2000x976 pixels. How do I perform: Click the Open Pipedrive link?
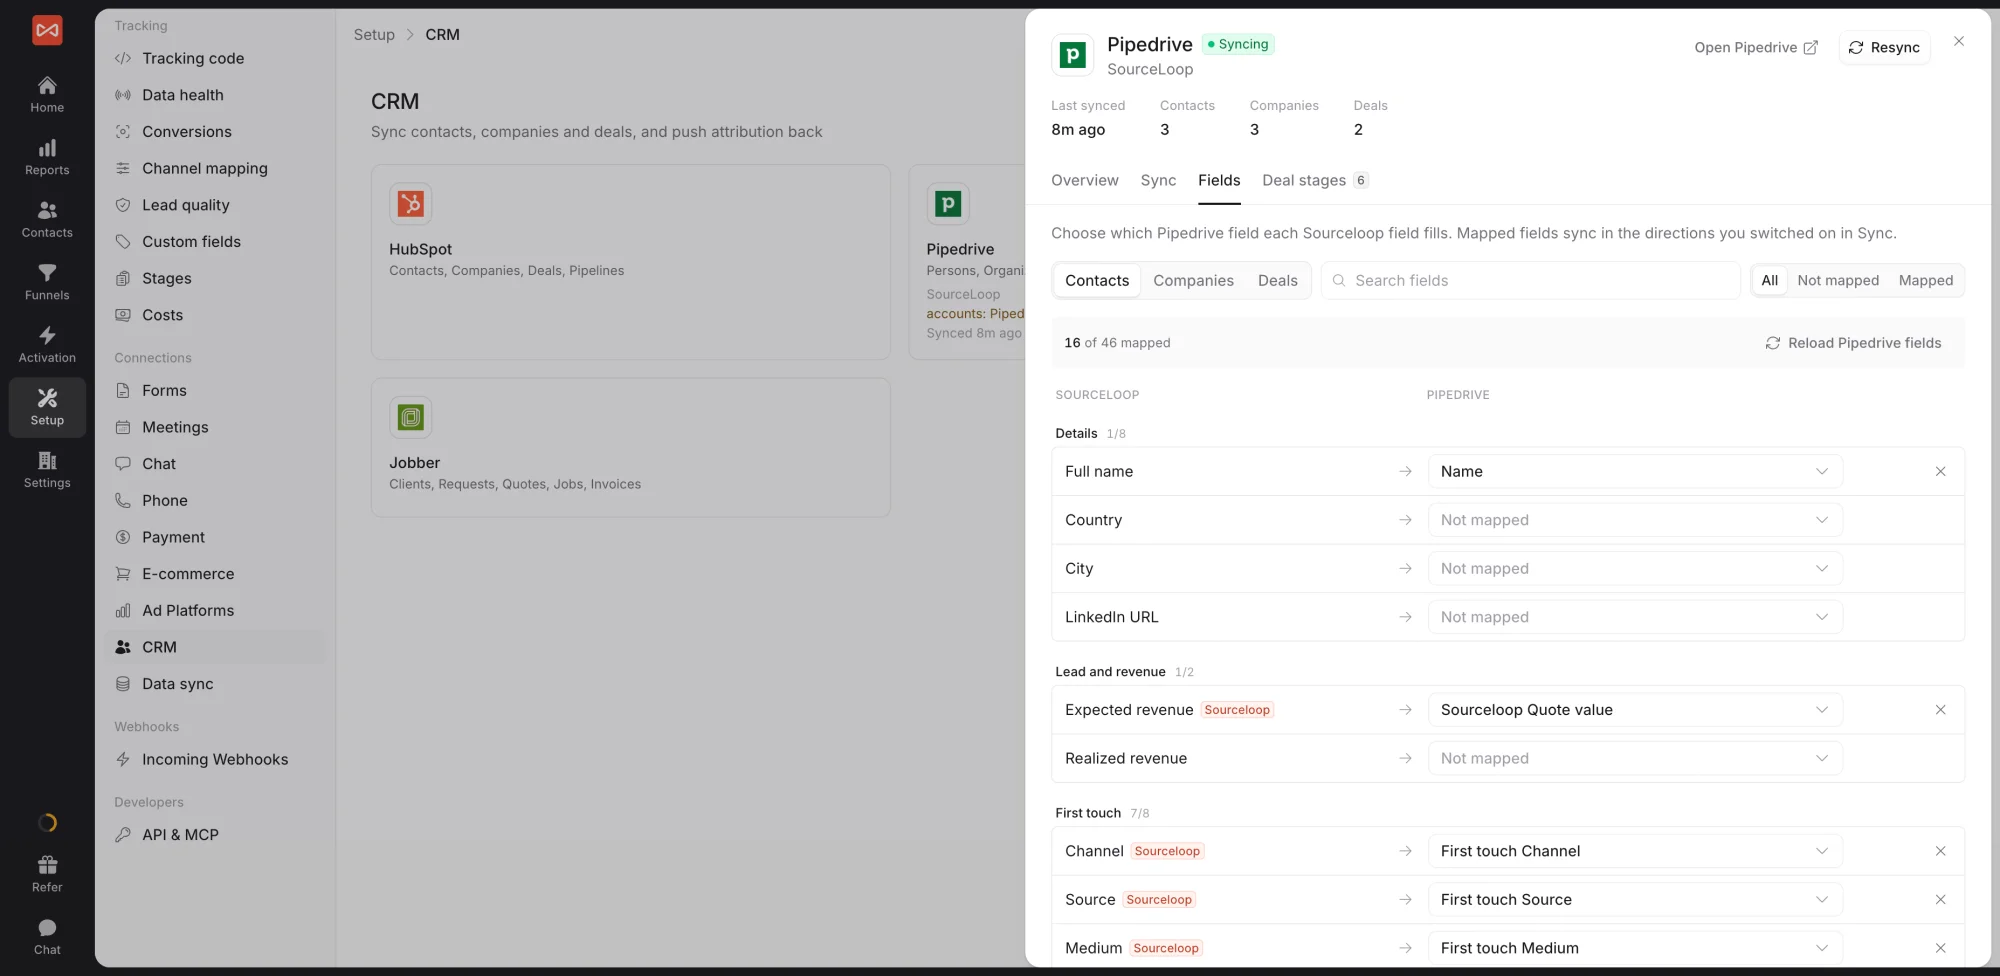click(x=1756, y=48)
